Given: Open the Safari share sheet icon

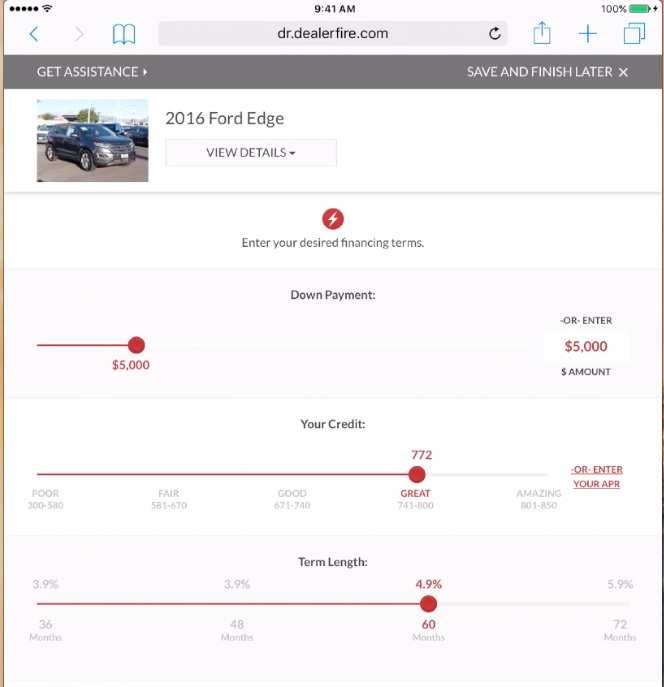Looking at the screenshot, I should [542, 33].
